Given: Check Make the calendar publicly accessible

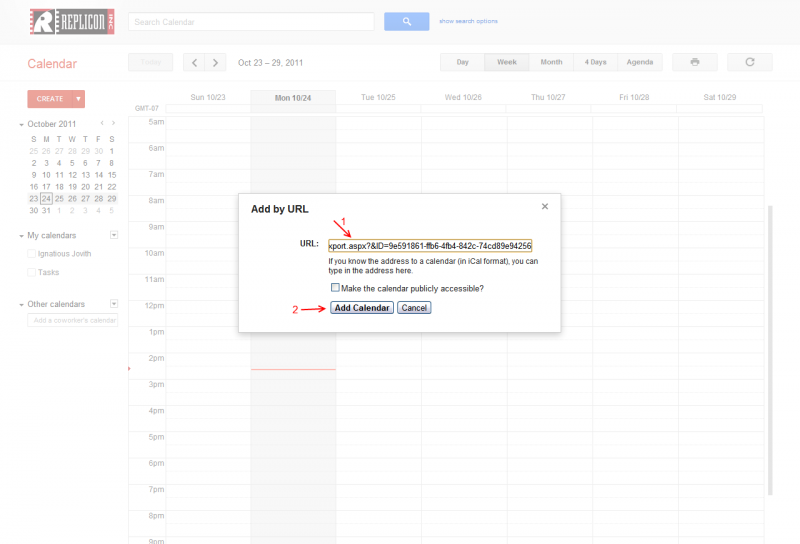Looking at the screenshot, I should click(x=335, y=287).
